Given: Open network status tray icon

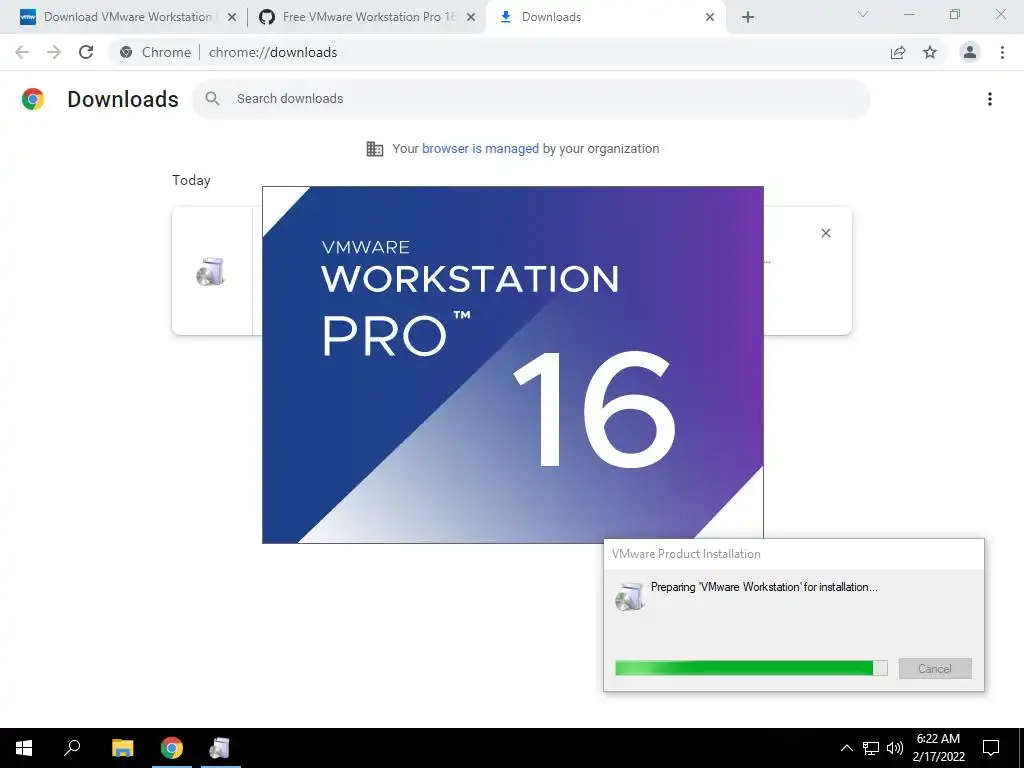Looking at the screenshot, I should 871,748.
